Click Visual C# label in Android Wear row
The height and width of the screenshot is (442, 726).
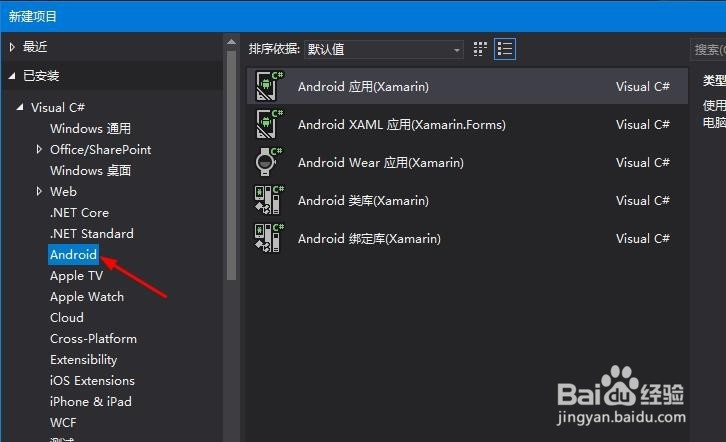[643, 162]
